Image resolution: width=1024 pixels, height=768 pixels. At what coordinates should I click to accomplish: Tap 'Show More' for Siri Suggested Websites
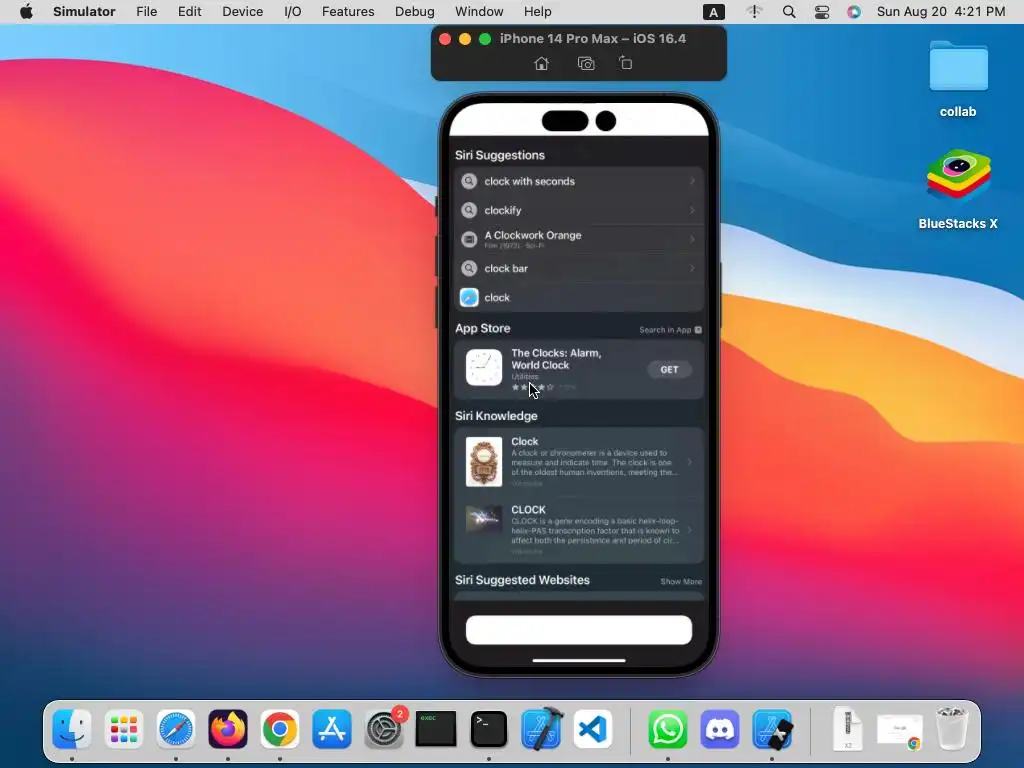tap(681, 581)
